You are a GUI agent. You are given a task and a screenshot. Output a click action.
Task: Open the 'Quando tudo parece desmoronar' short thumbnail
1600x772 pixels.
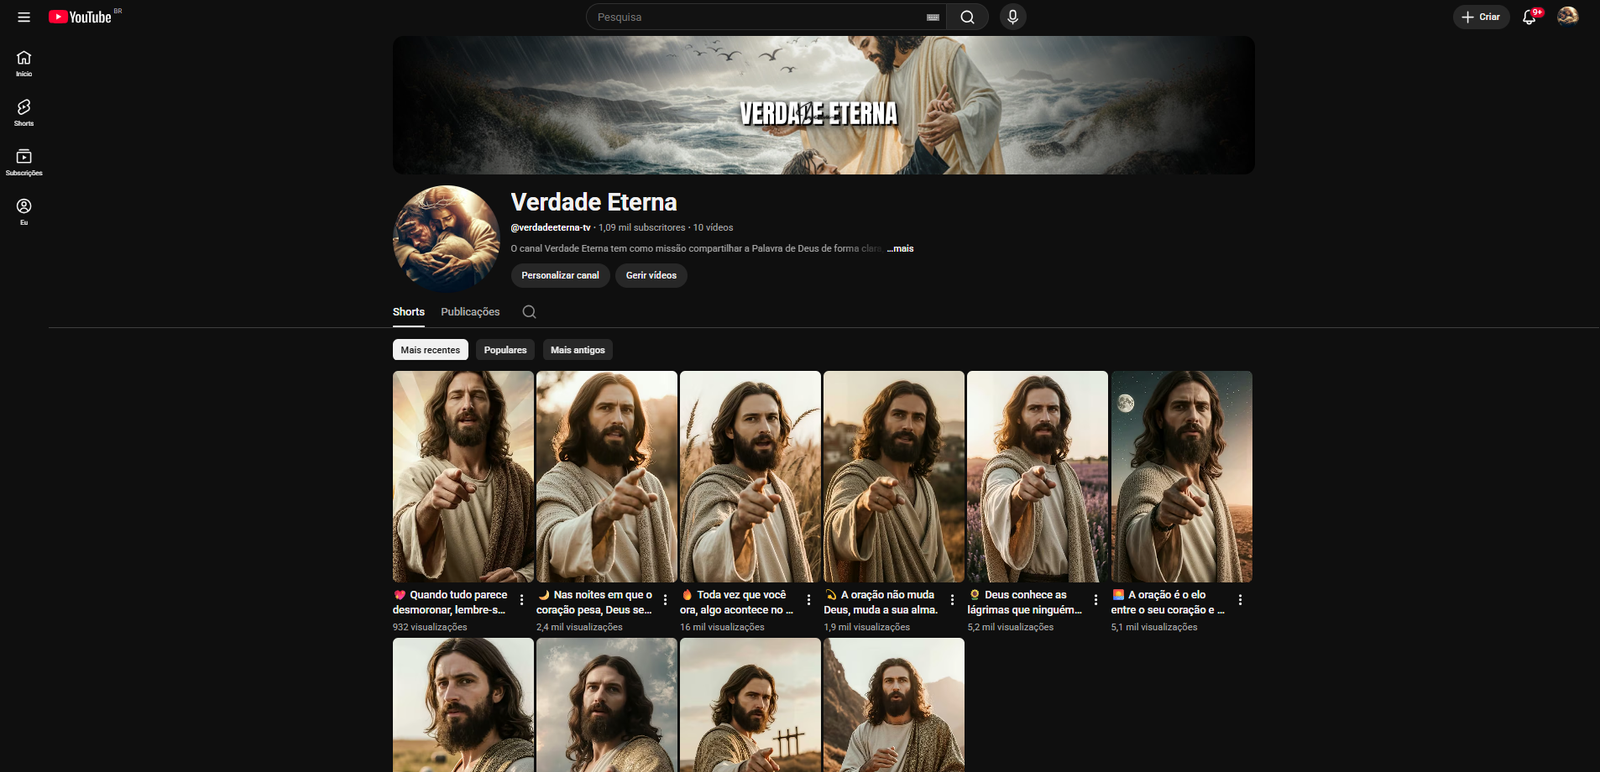coord(463,476)
